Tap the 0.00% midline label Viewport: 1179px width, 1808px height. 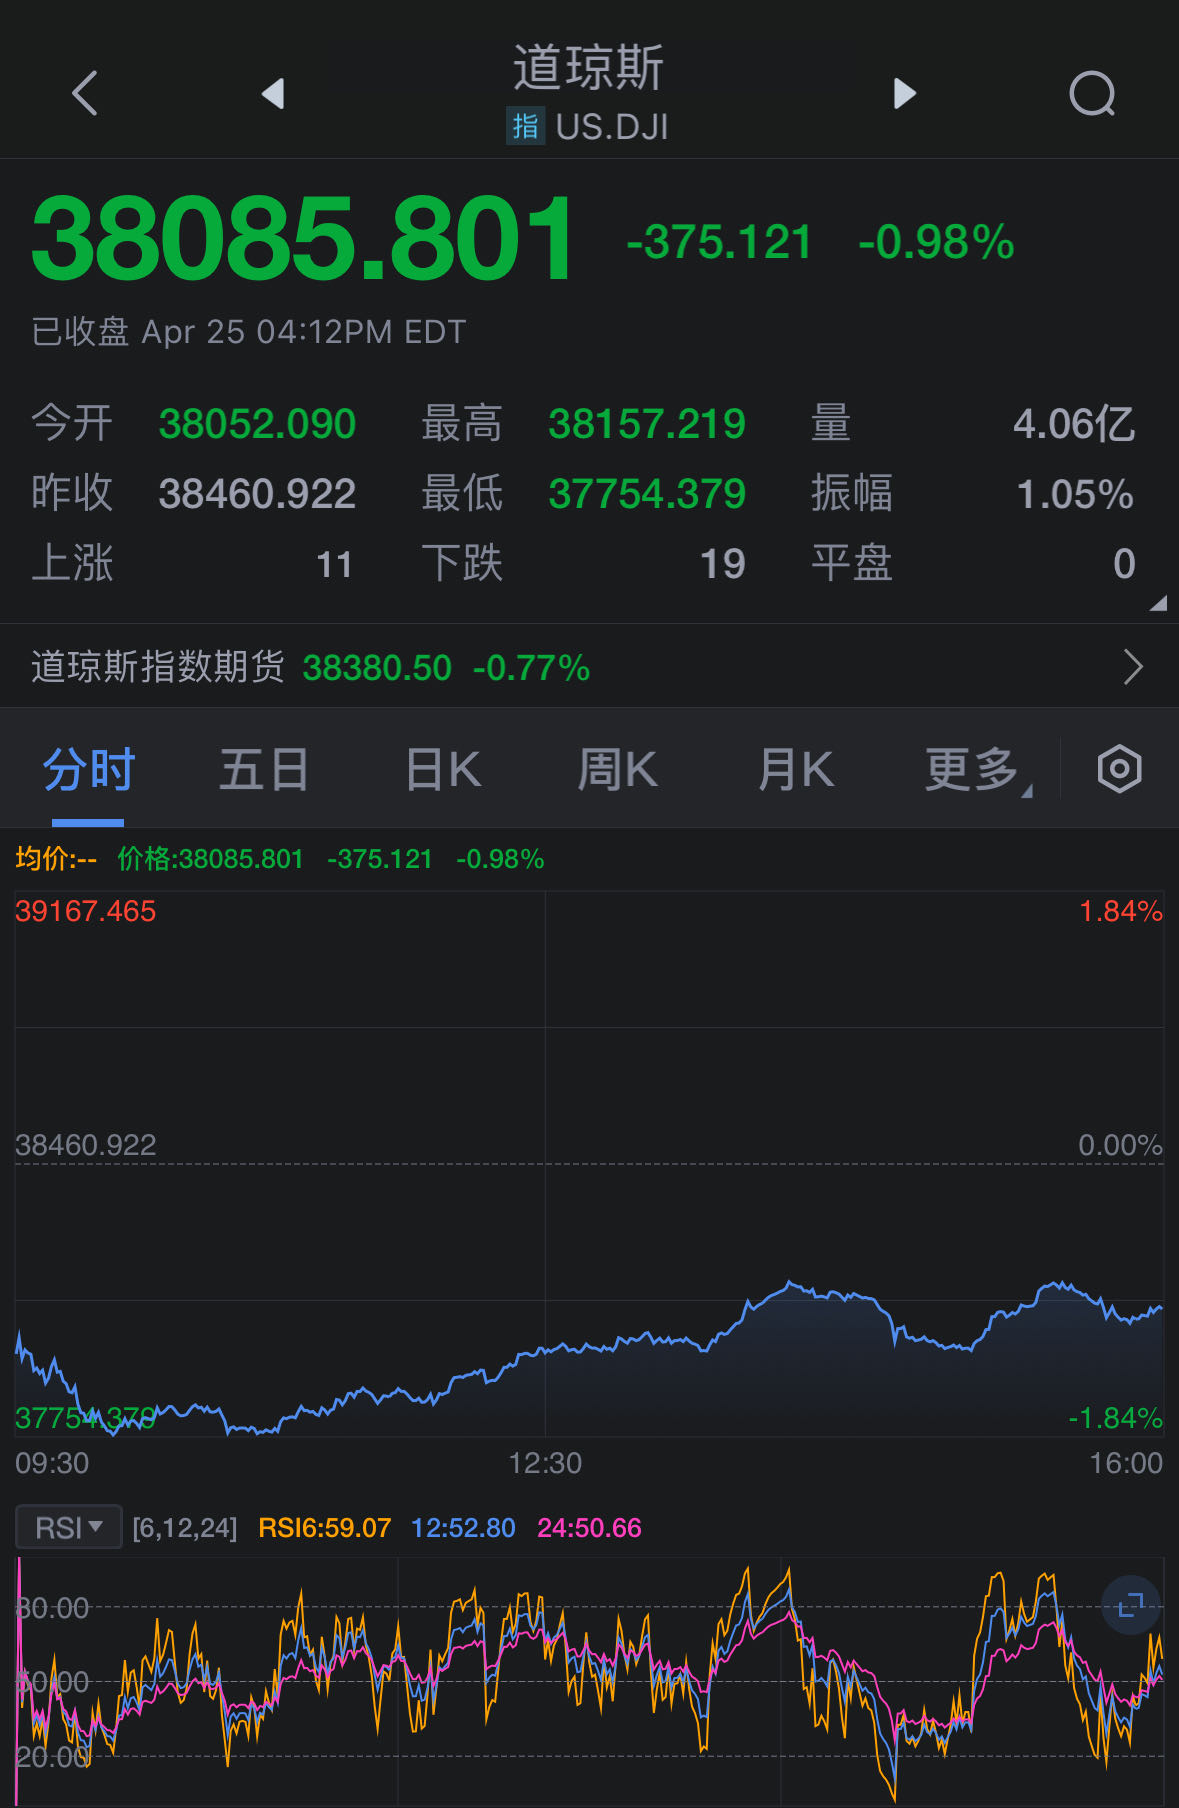[1120, 1145]
